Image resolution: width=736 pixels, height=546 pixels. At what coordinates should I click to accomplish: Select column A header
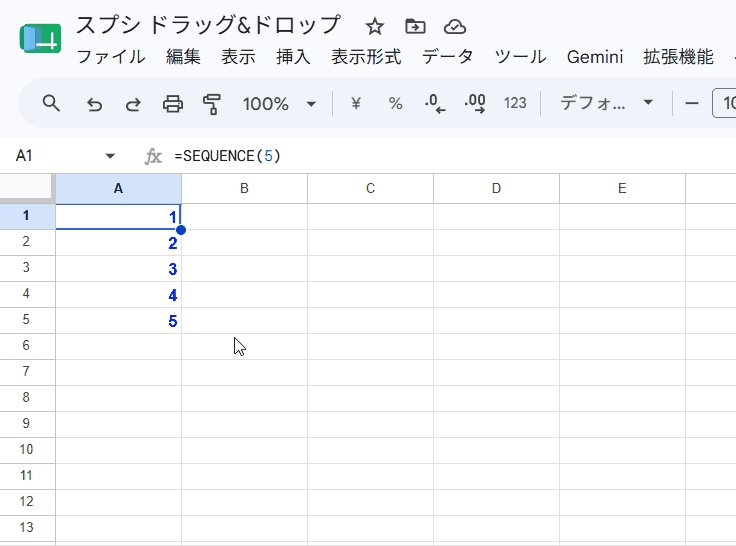point(118,189)
